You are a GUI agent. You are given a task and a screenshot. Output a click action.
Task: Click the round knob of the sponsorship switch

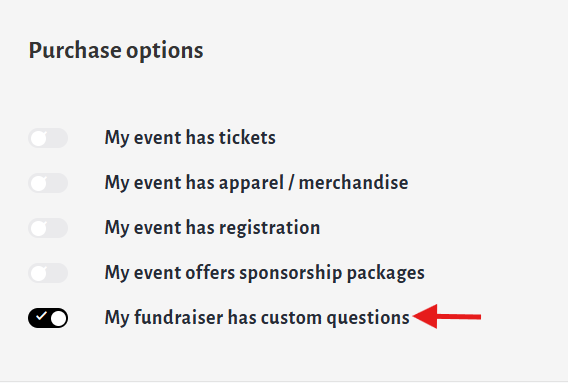(39, 274)
